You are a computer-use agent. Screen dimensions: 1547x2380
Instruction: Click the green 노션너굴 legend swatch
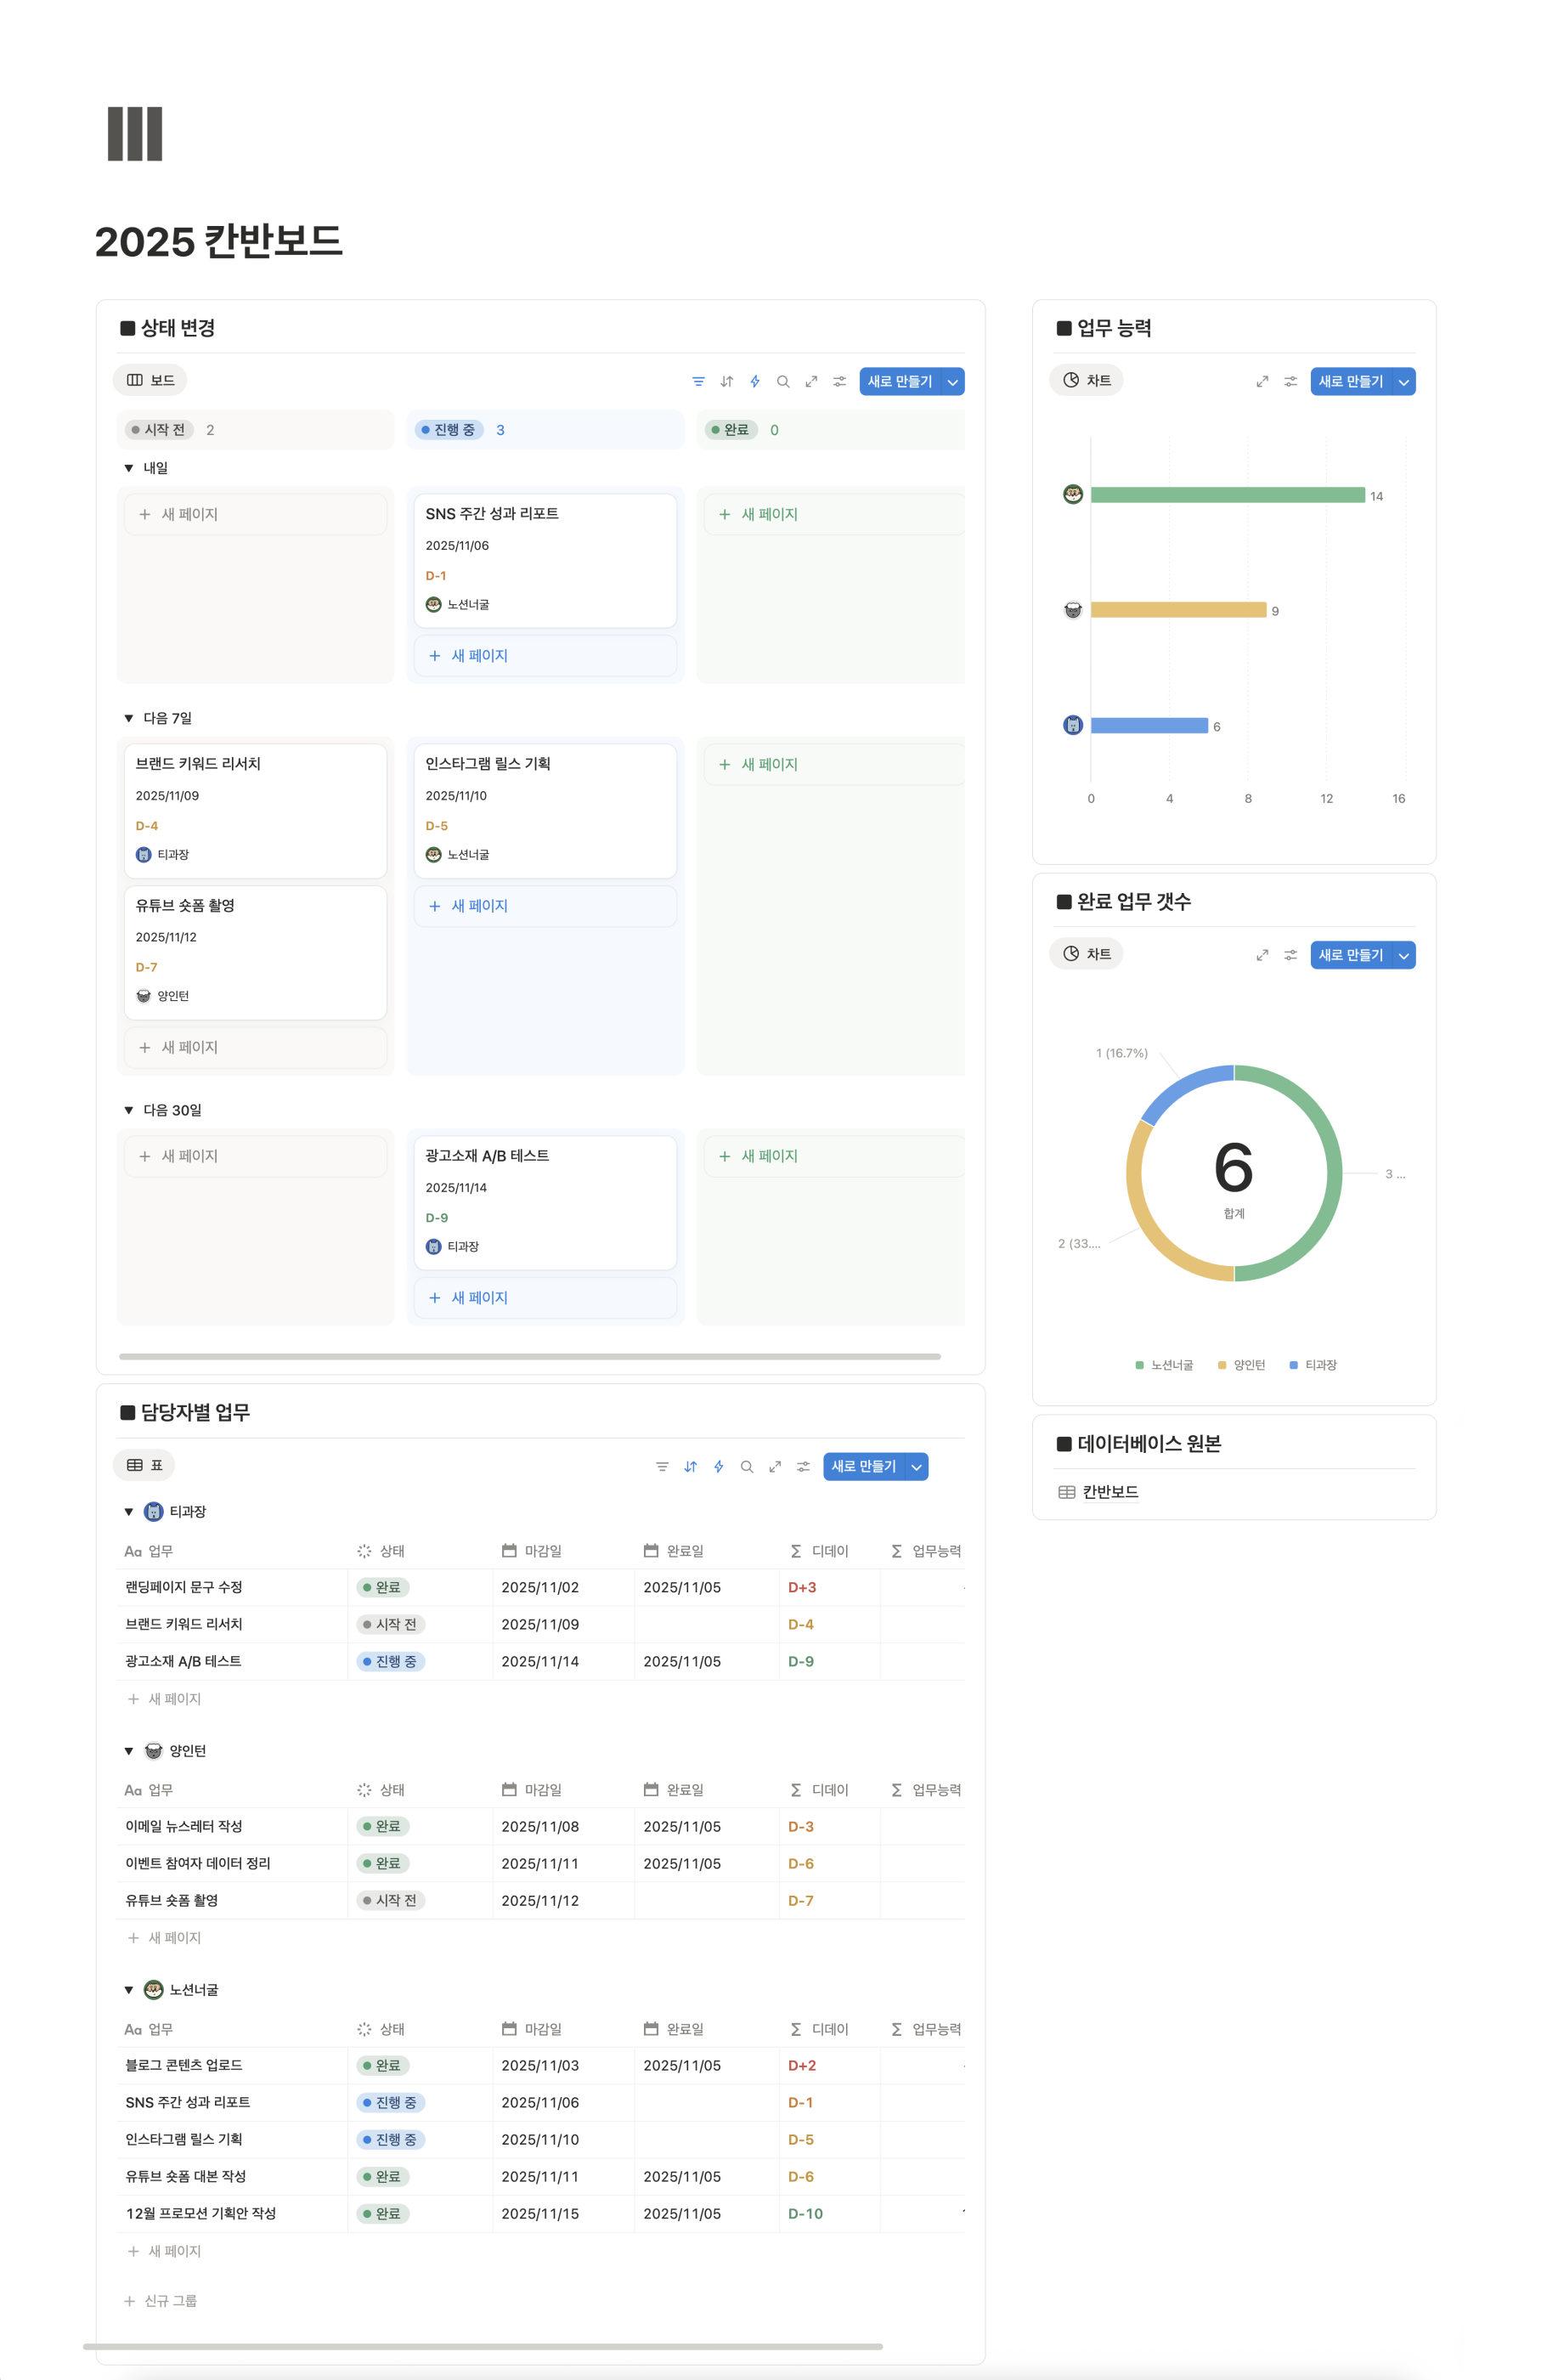tap(1139, 1365)
